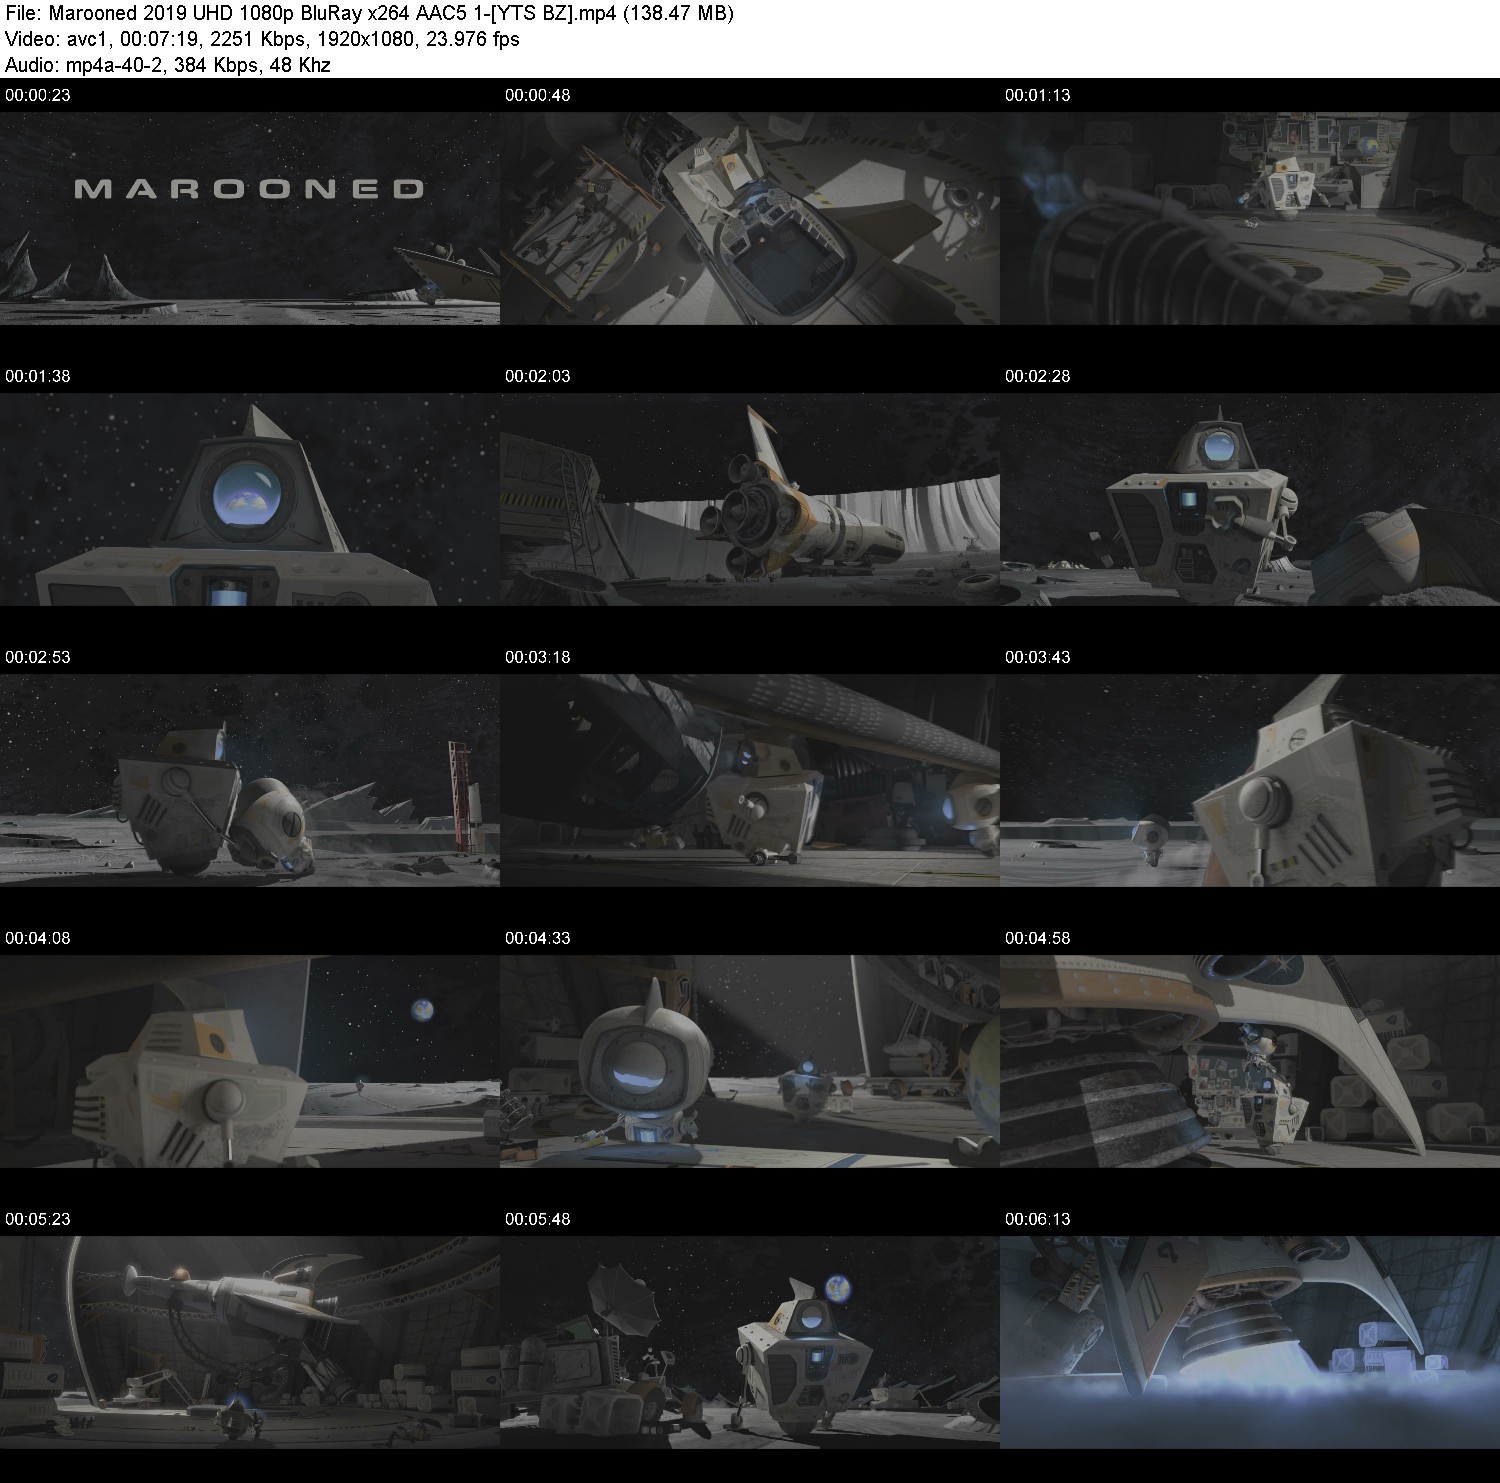The height and width of the screenshot is (1483, 1500).
Task: Click the timestamp label 00:02:28
Action: [1038, 376]
